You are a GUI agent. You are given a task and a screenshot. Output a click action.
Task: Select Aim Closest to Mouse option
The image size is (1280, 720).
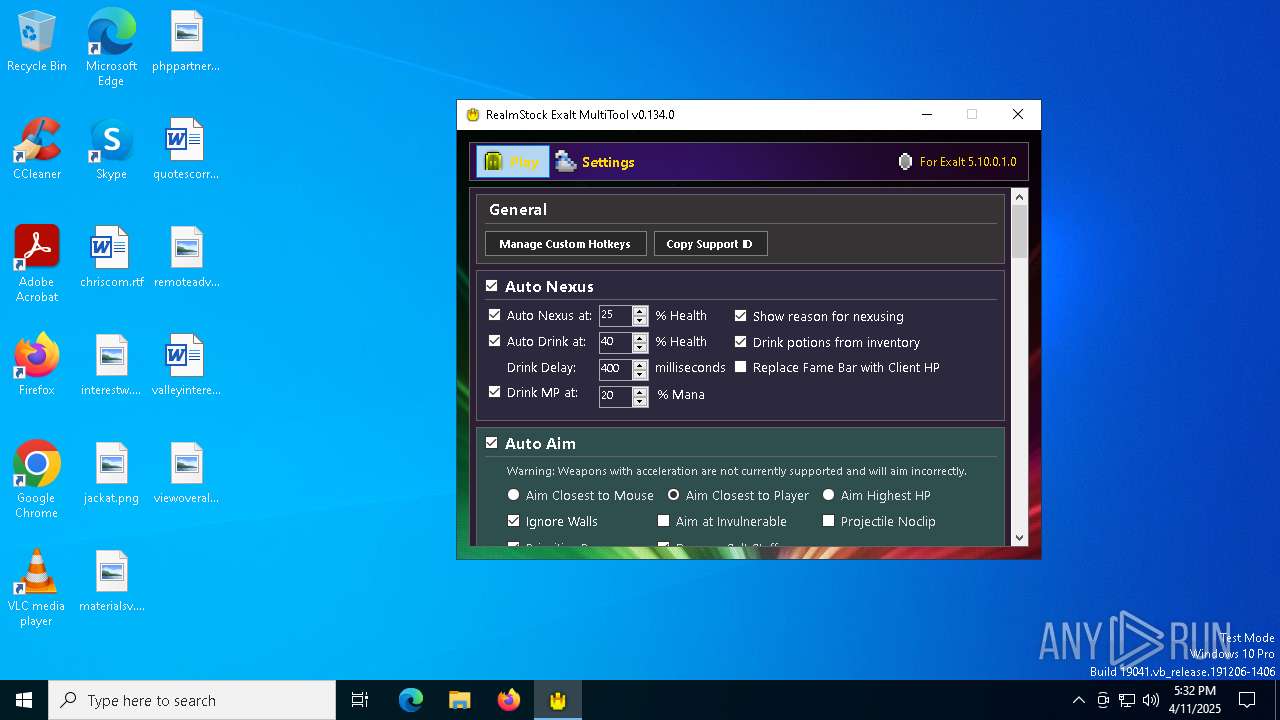coord(514,495)
